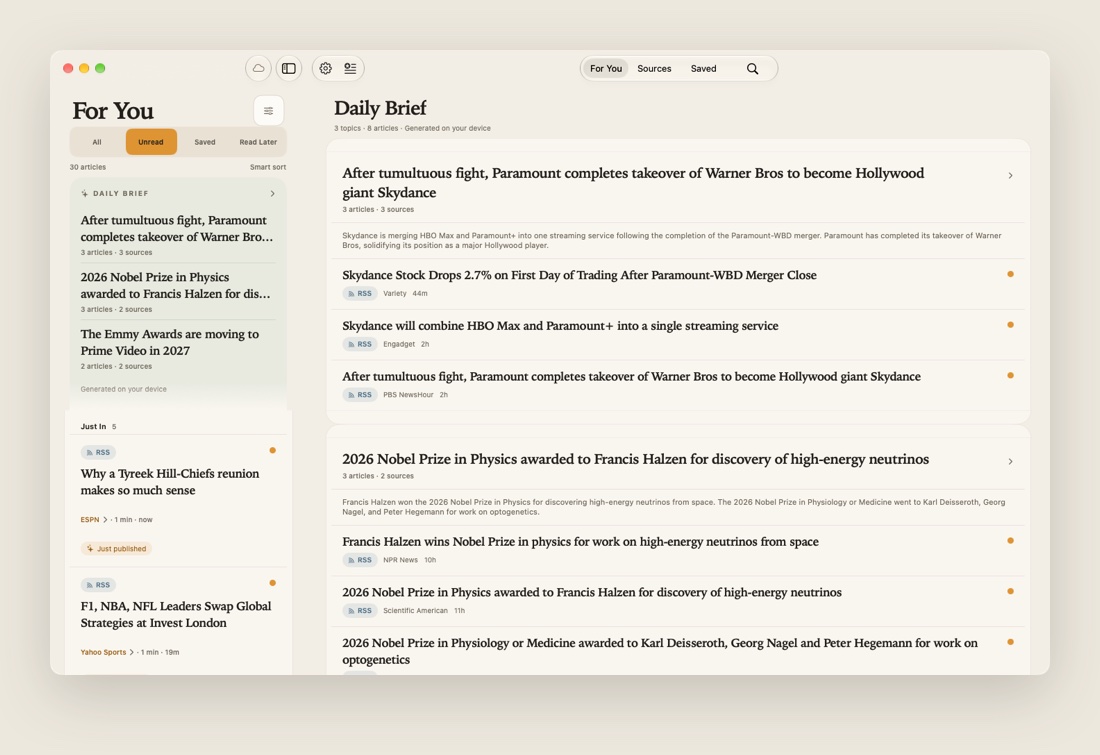Click the Francis Halzen summary paragraph
The height and width of the screenshot is (755, 1100).
click(x=673, y=507)
